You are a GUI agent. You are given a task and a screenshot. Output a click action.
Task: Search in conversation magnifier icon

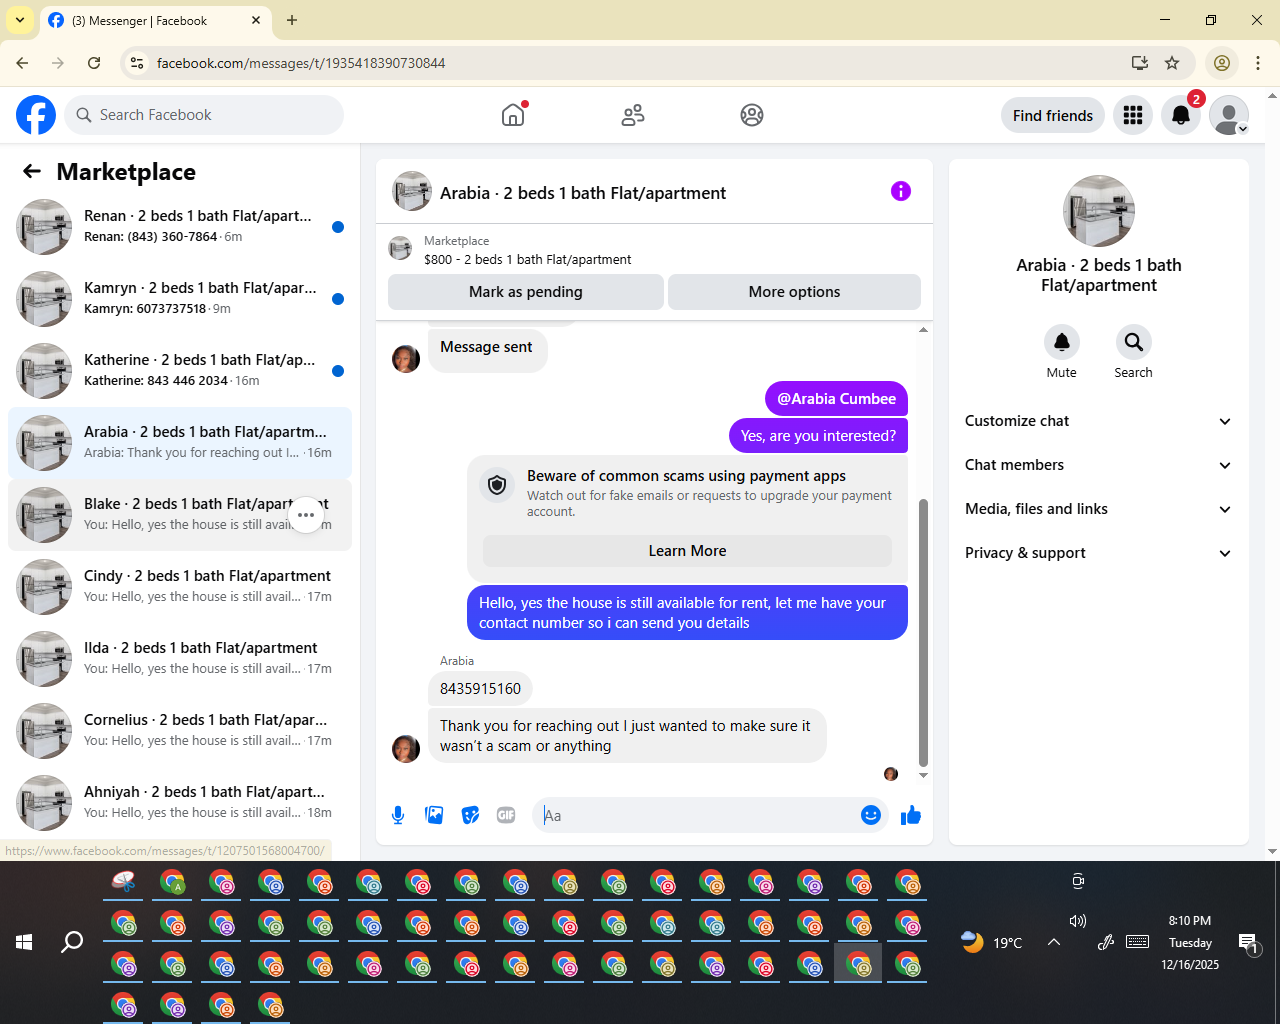point(1134,342)
